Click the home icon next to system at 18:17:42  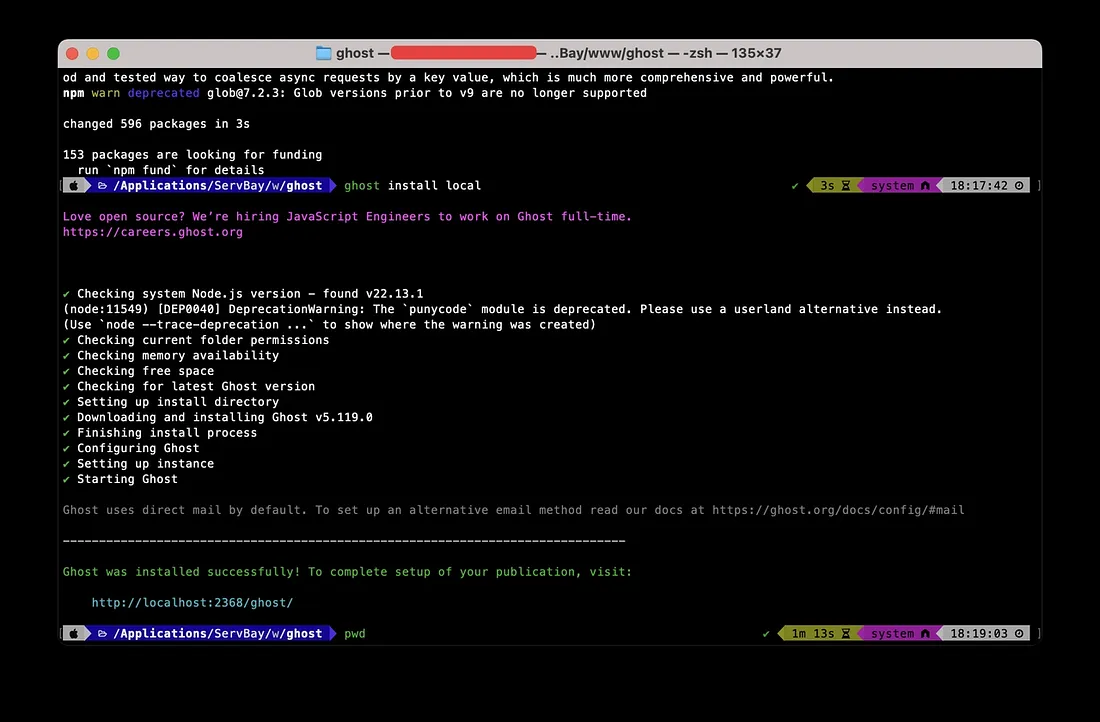(x=925, y=186)
